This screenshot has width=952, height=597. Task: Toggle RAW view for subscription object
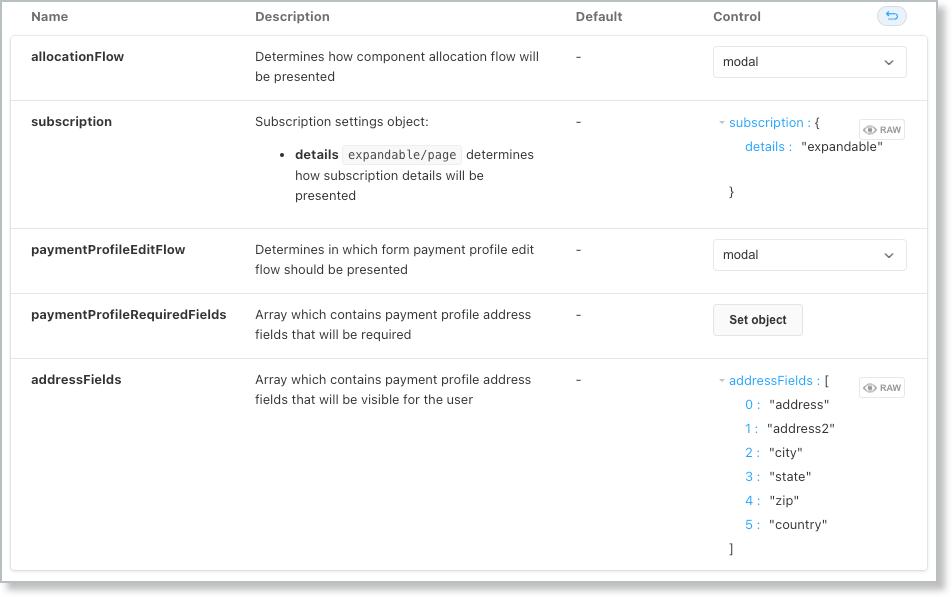coord(882,130)
